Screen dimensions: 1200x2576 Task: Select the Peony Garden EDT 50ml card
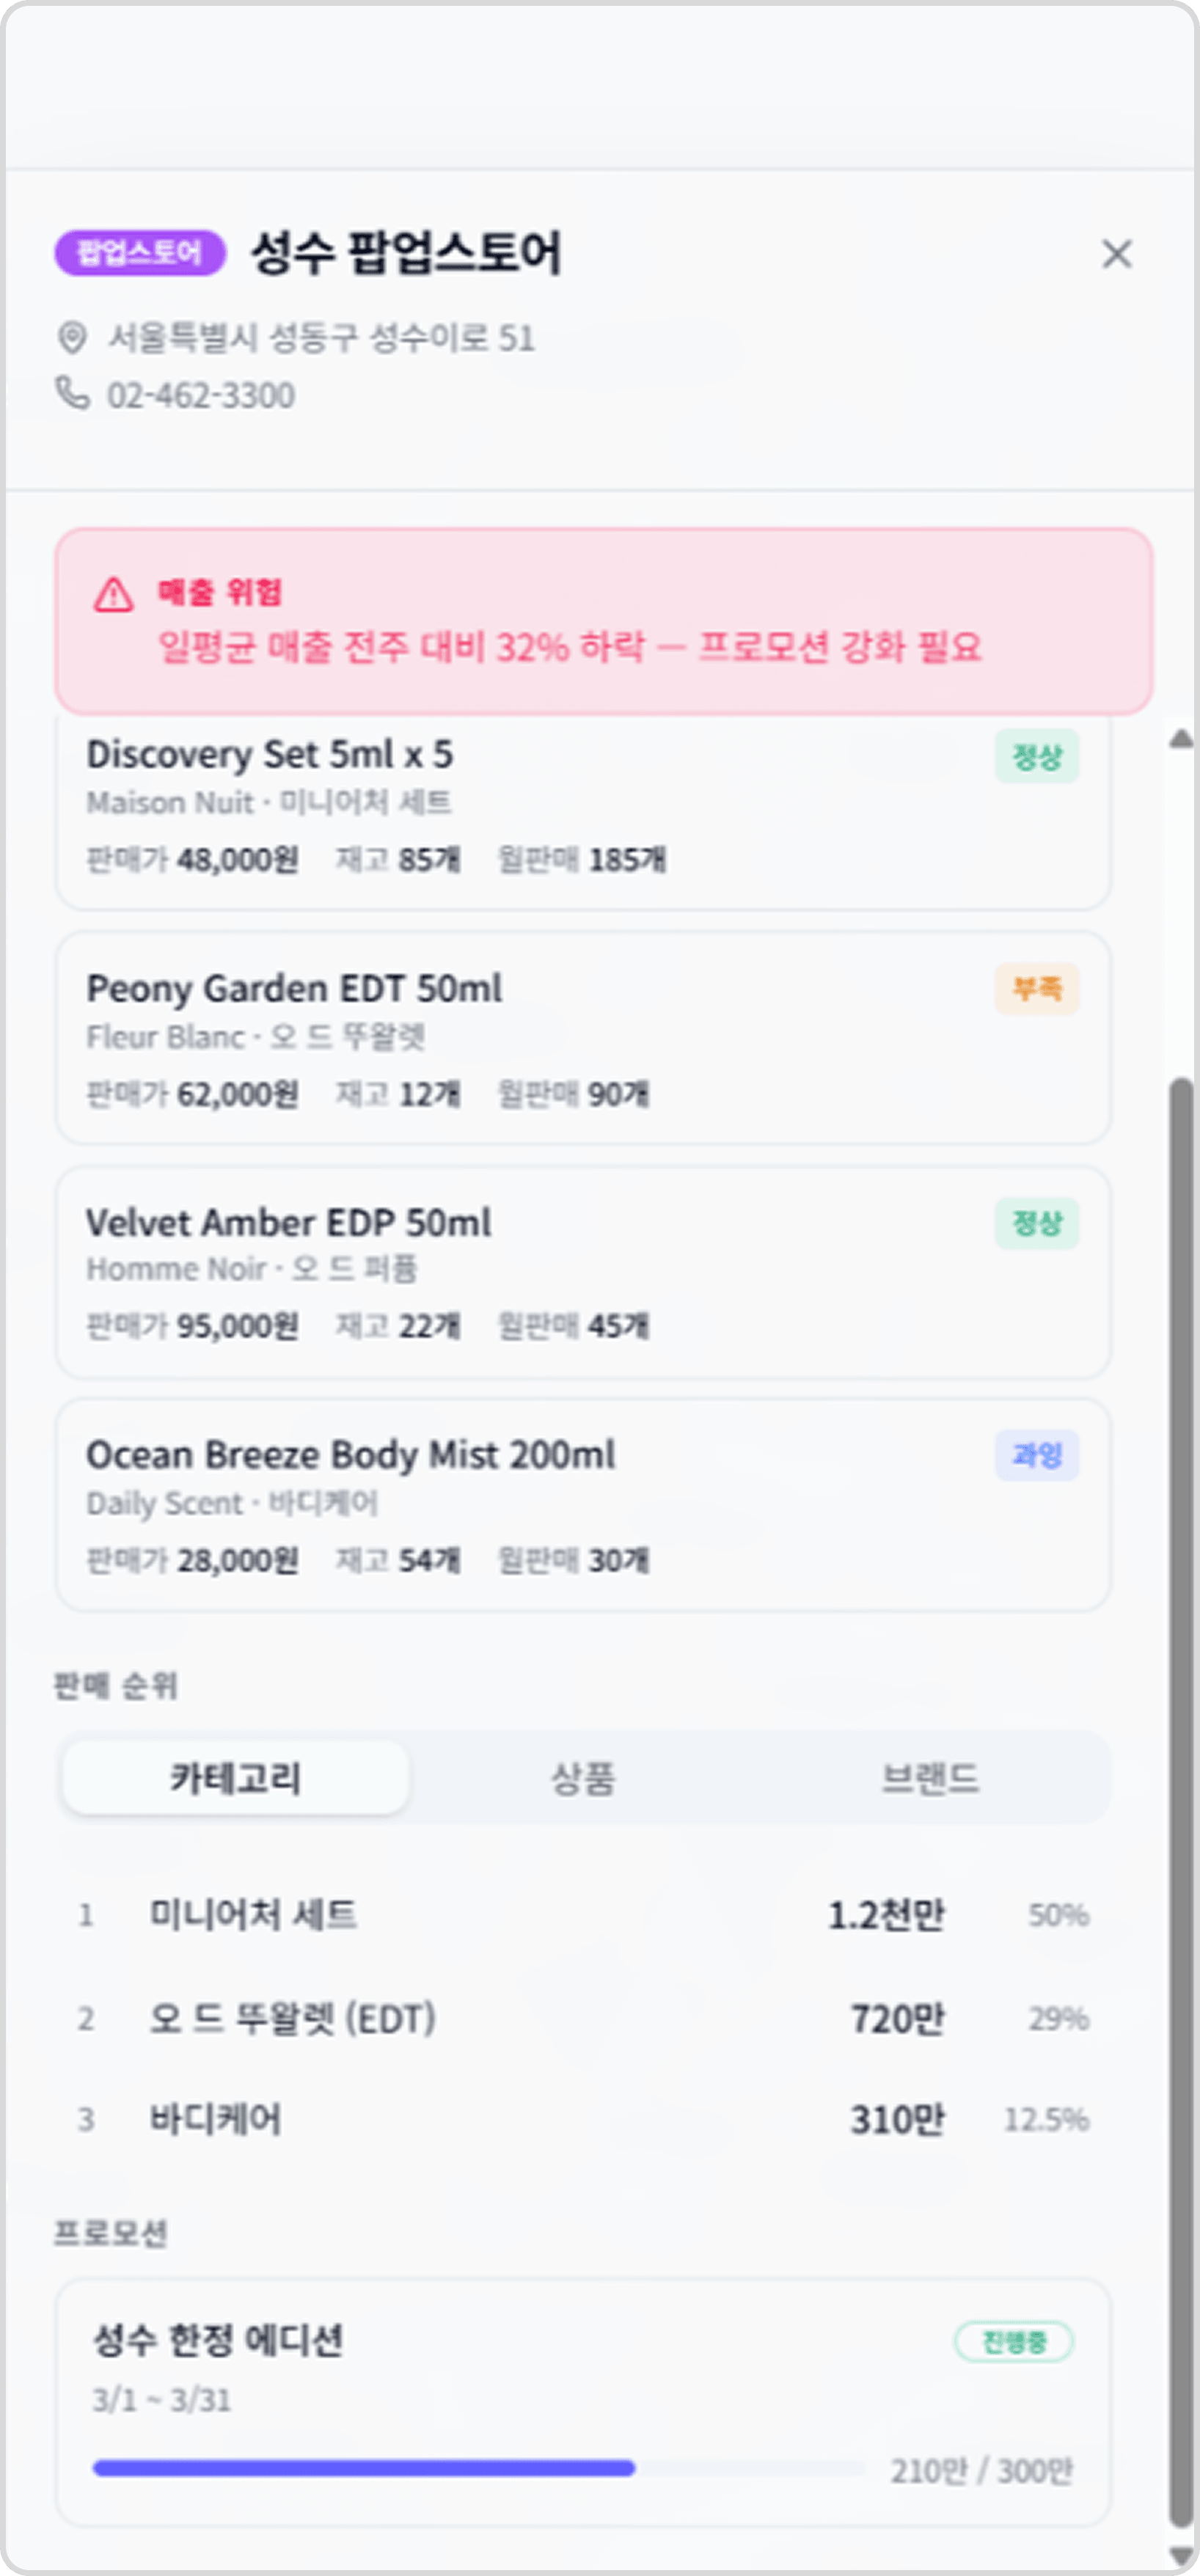(x=583, y=1038)
